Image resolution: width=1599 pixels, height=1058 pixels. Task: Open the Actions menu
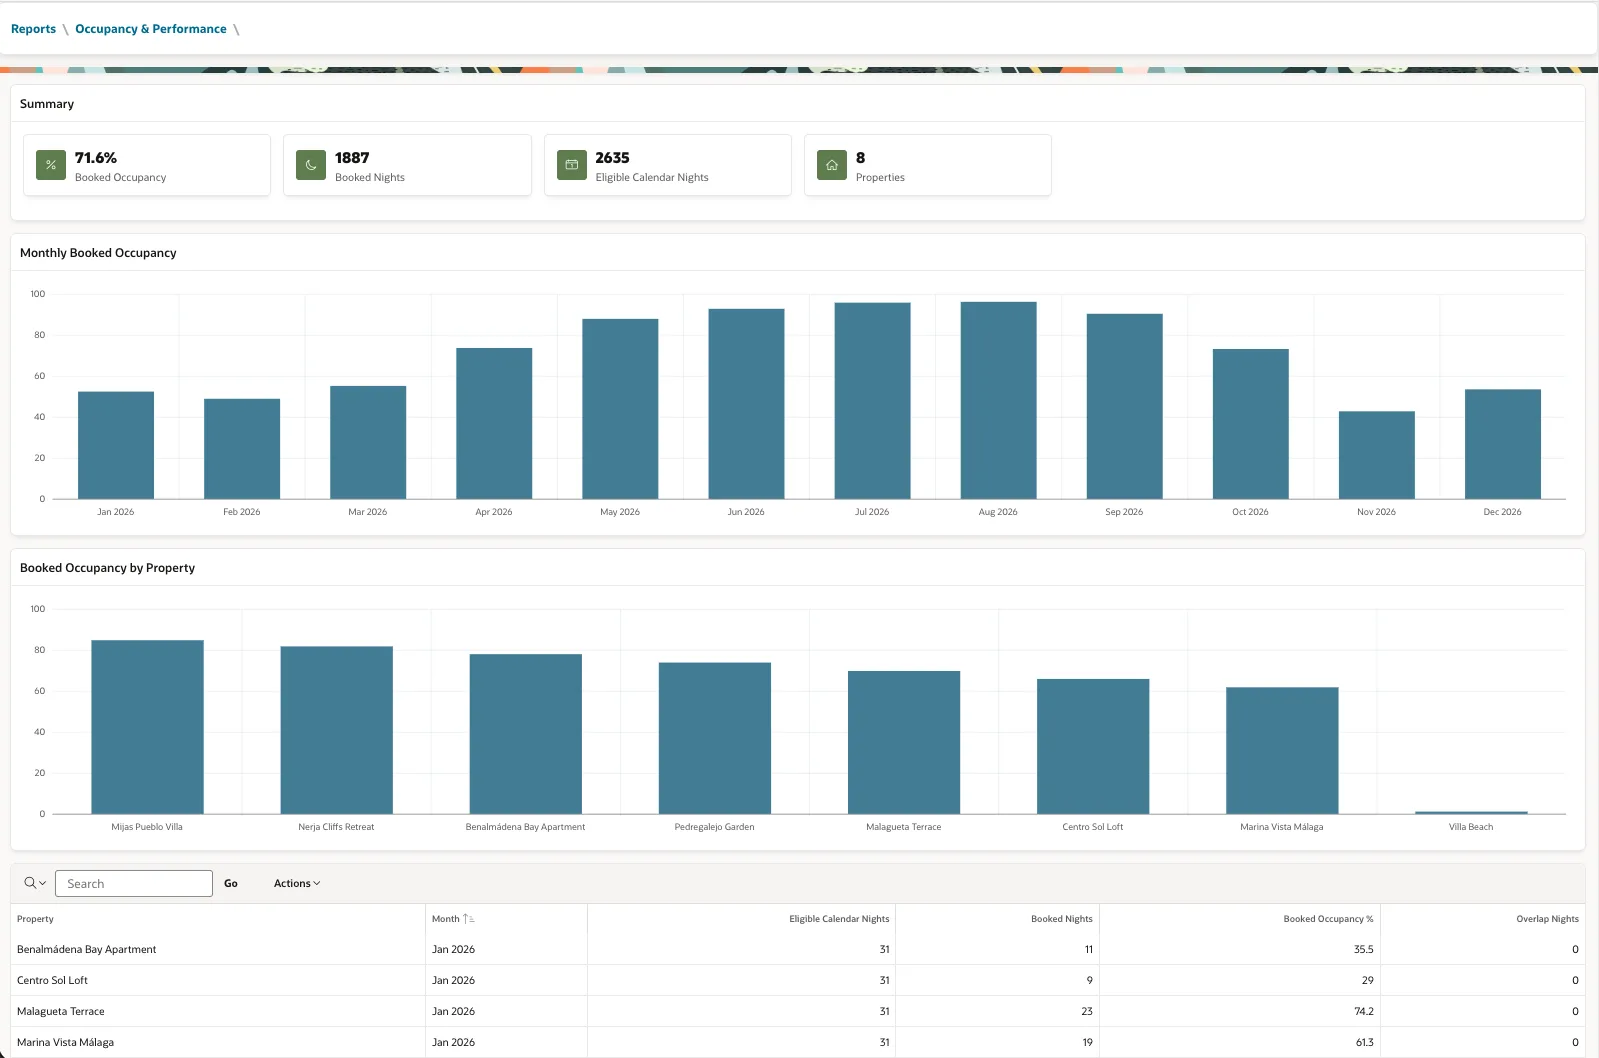coord(297,883)
